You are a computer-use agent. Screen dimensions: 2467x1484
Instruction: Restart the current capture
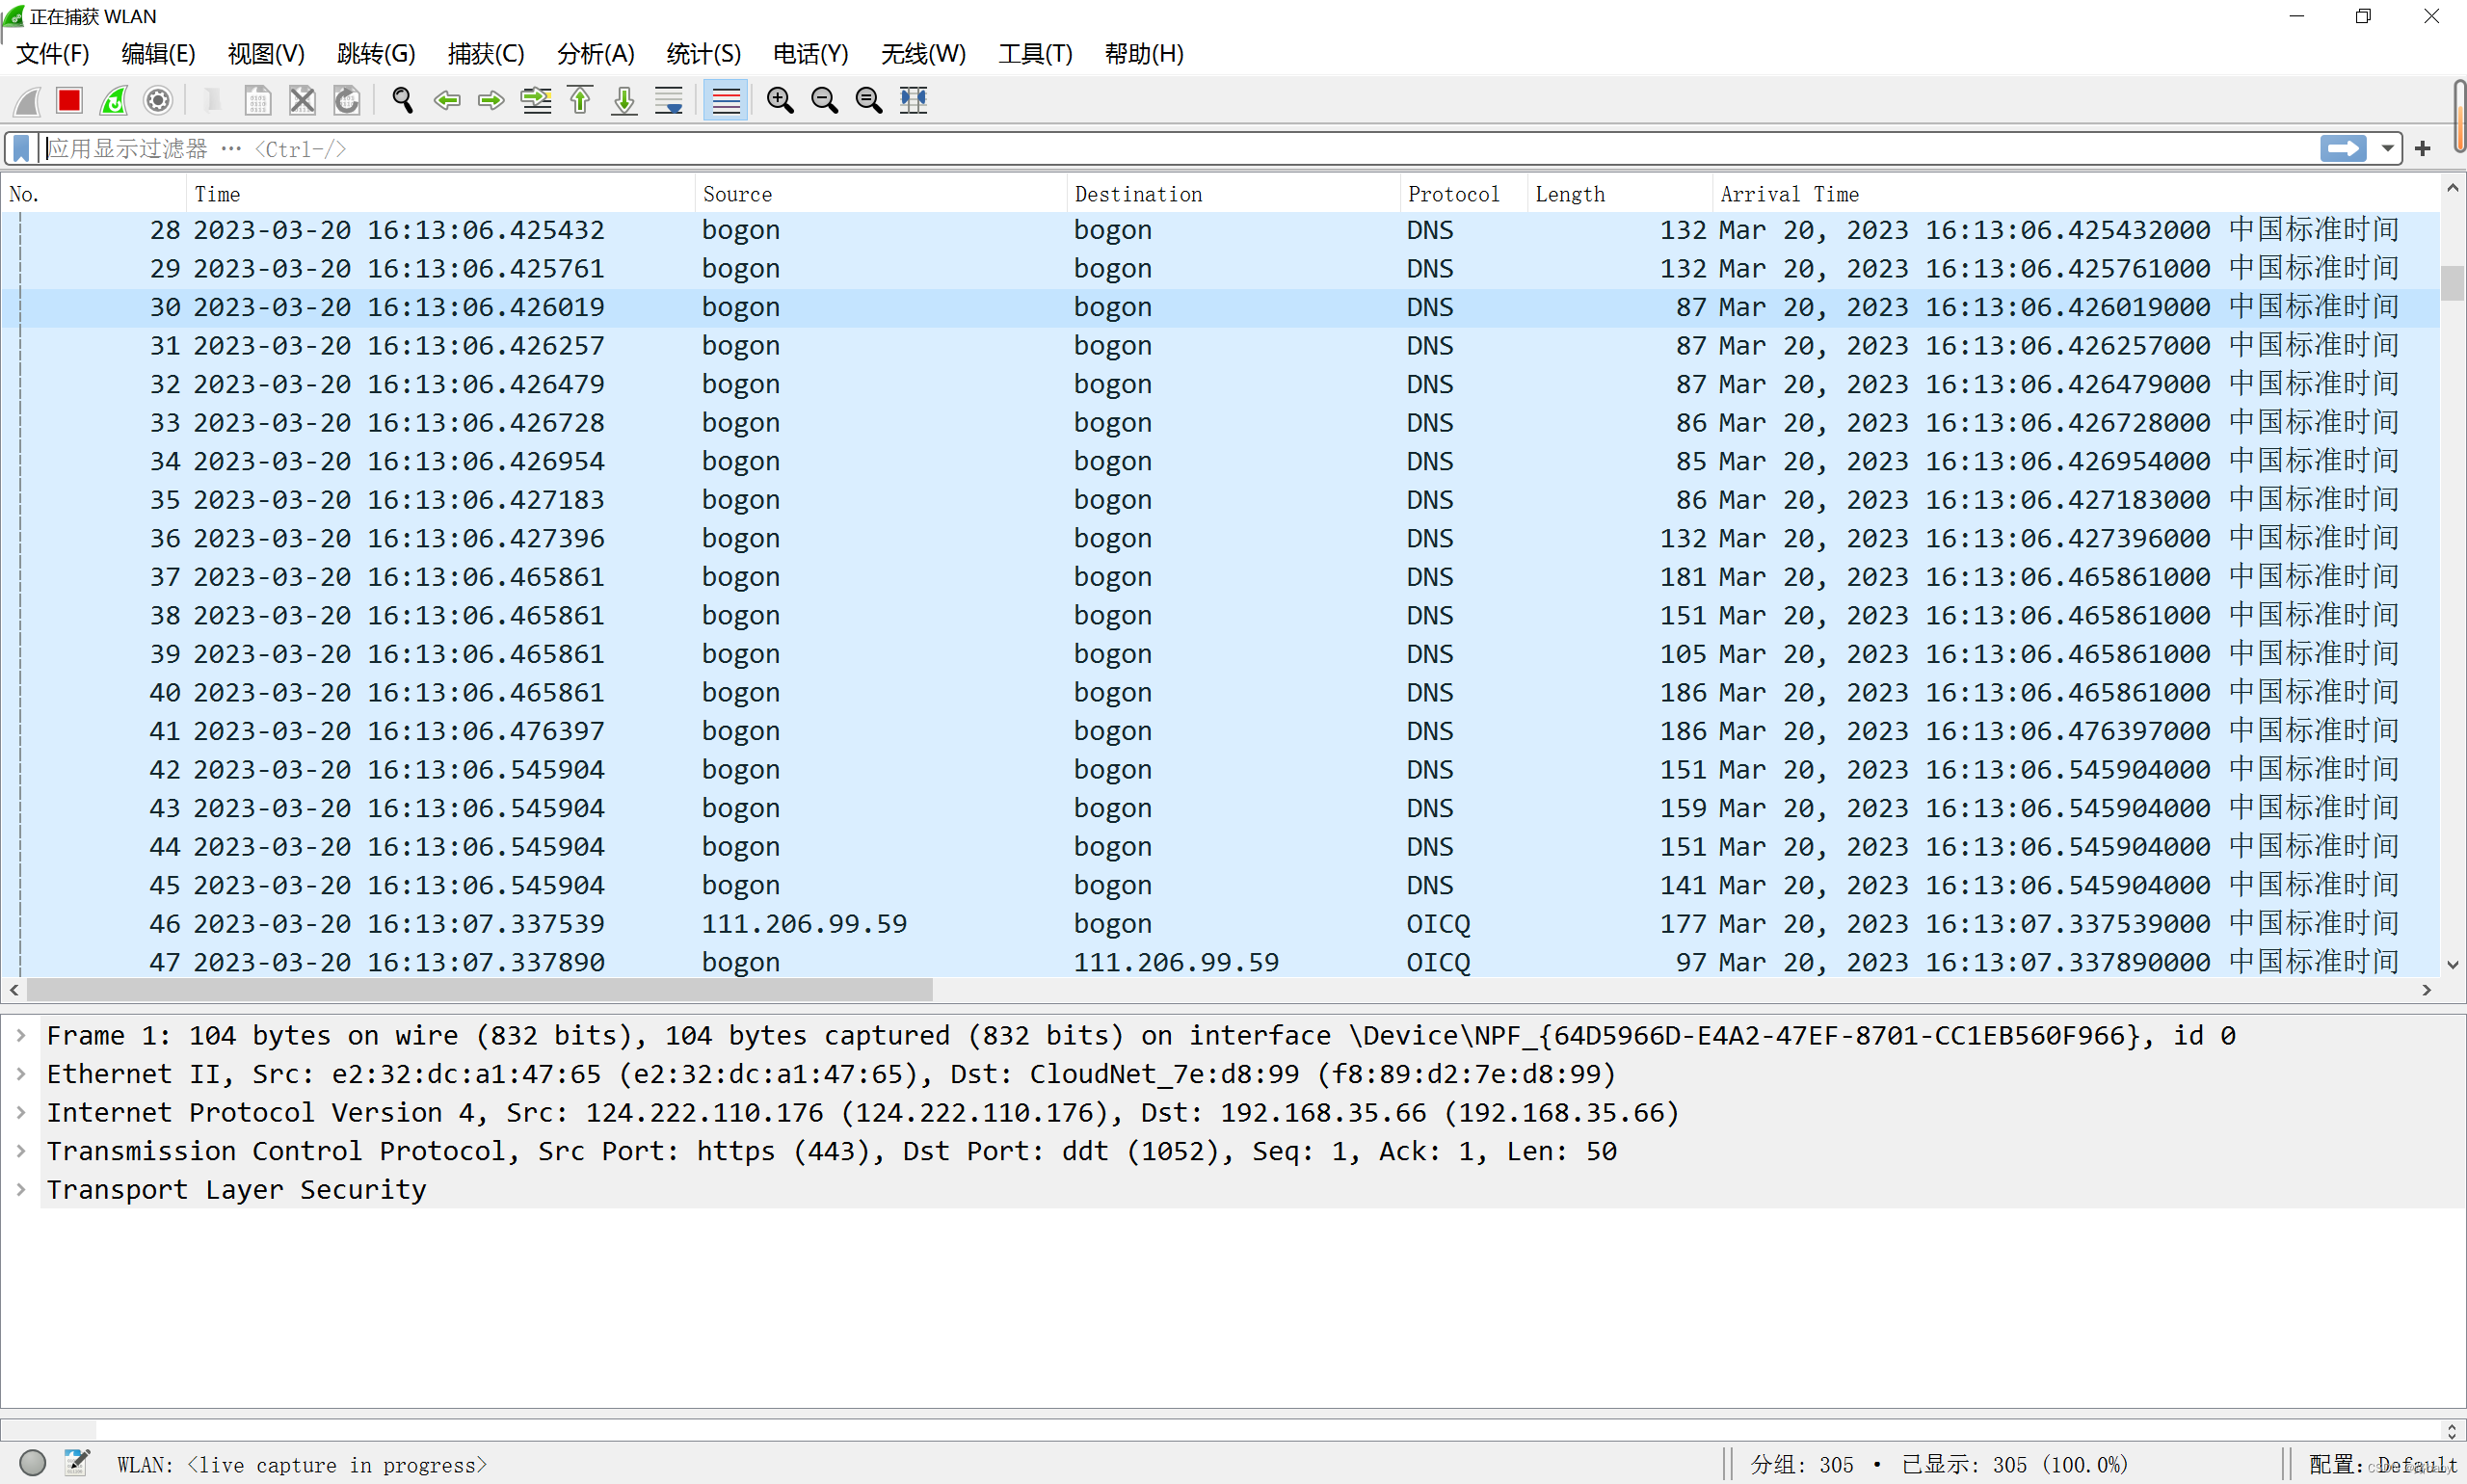(x=114, y=100)
